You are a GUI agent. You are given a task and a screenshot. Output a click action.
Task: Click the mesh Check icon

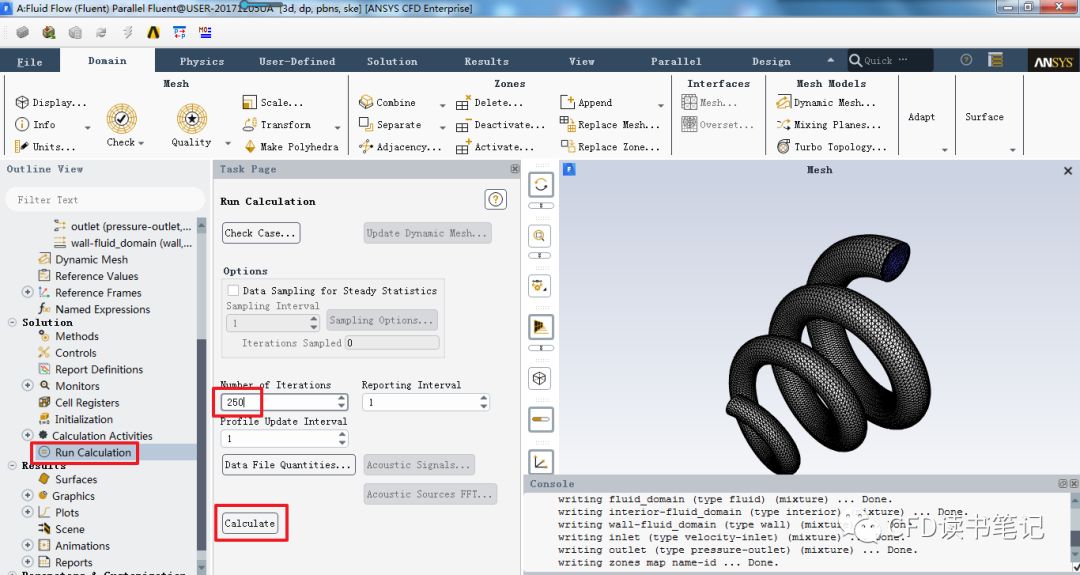point(122,119)
